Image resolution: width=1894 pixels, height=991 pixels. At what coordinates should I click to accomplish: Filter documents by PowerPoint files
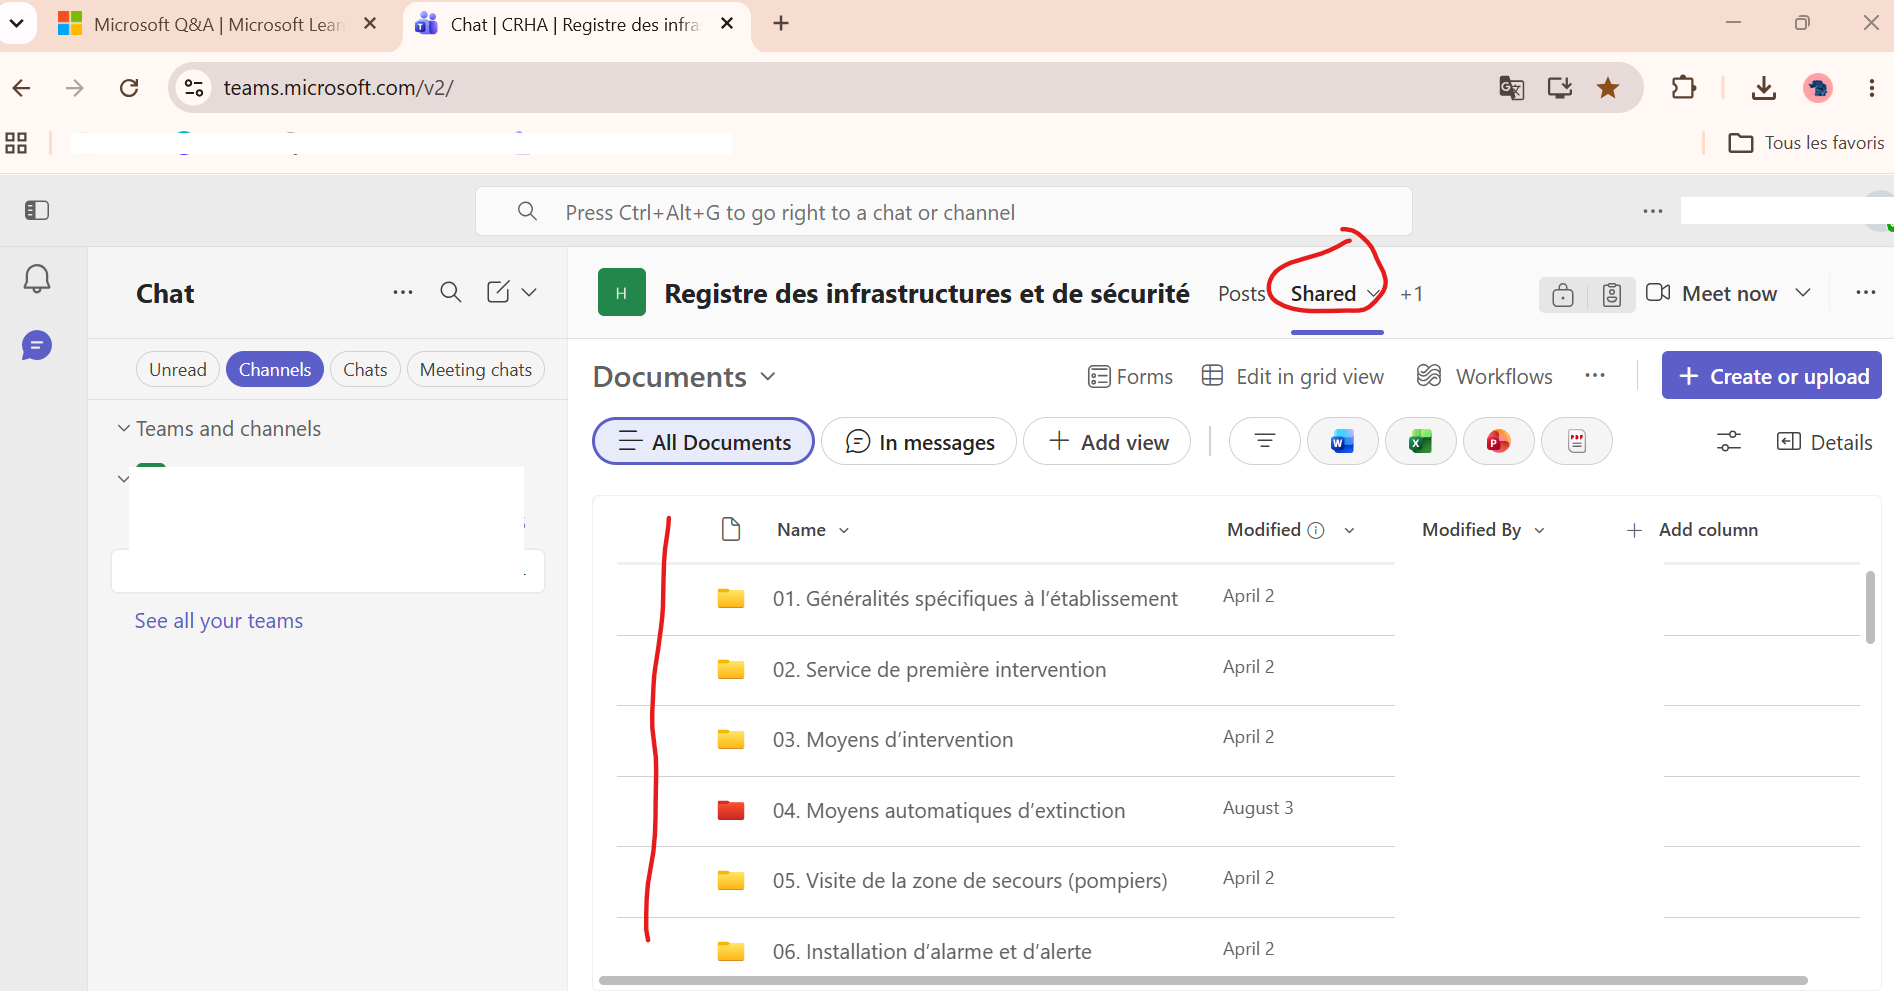click(x=1498, y=441)
